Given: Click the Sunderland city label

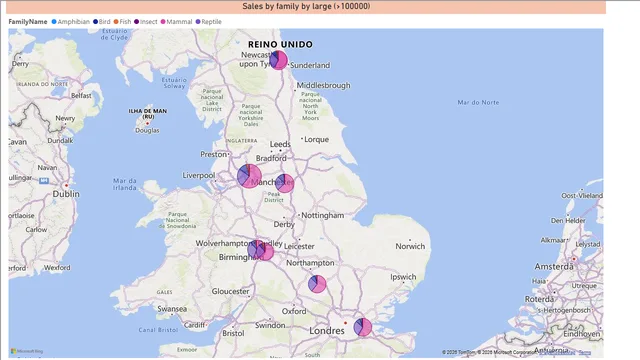Looking at the screenshot, I should (x=310, y=65).
